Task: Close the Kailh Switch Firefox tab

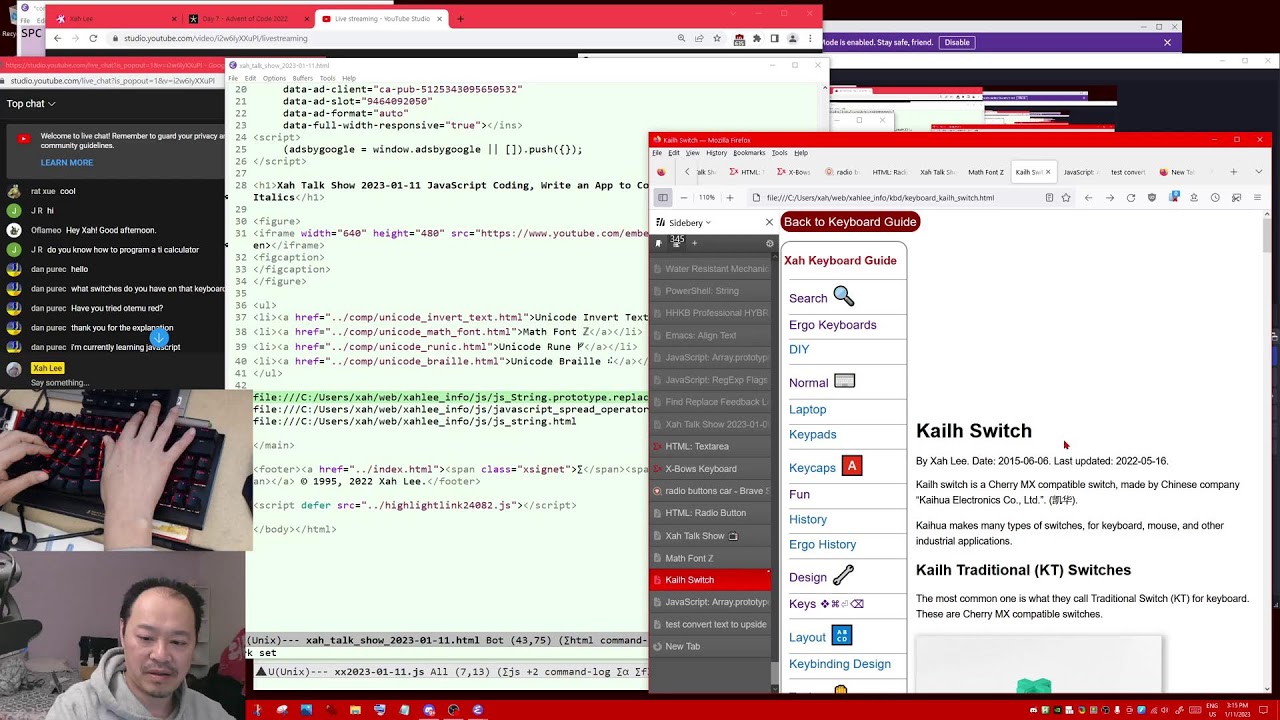Action: tap(1048, 172)
